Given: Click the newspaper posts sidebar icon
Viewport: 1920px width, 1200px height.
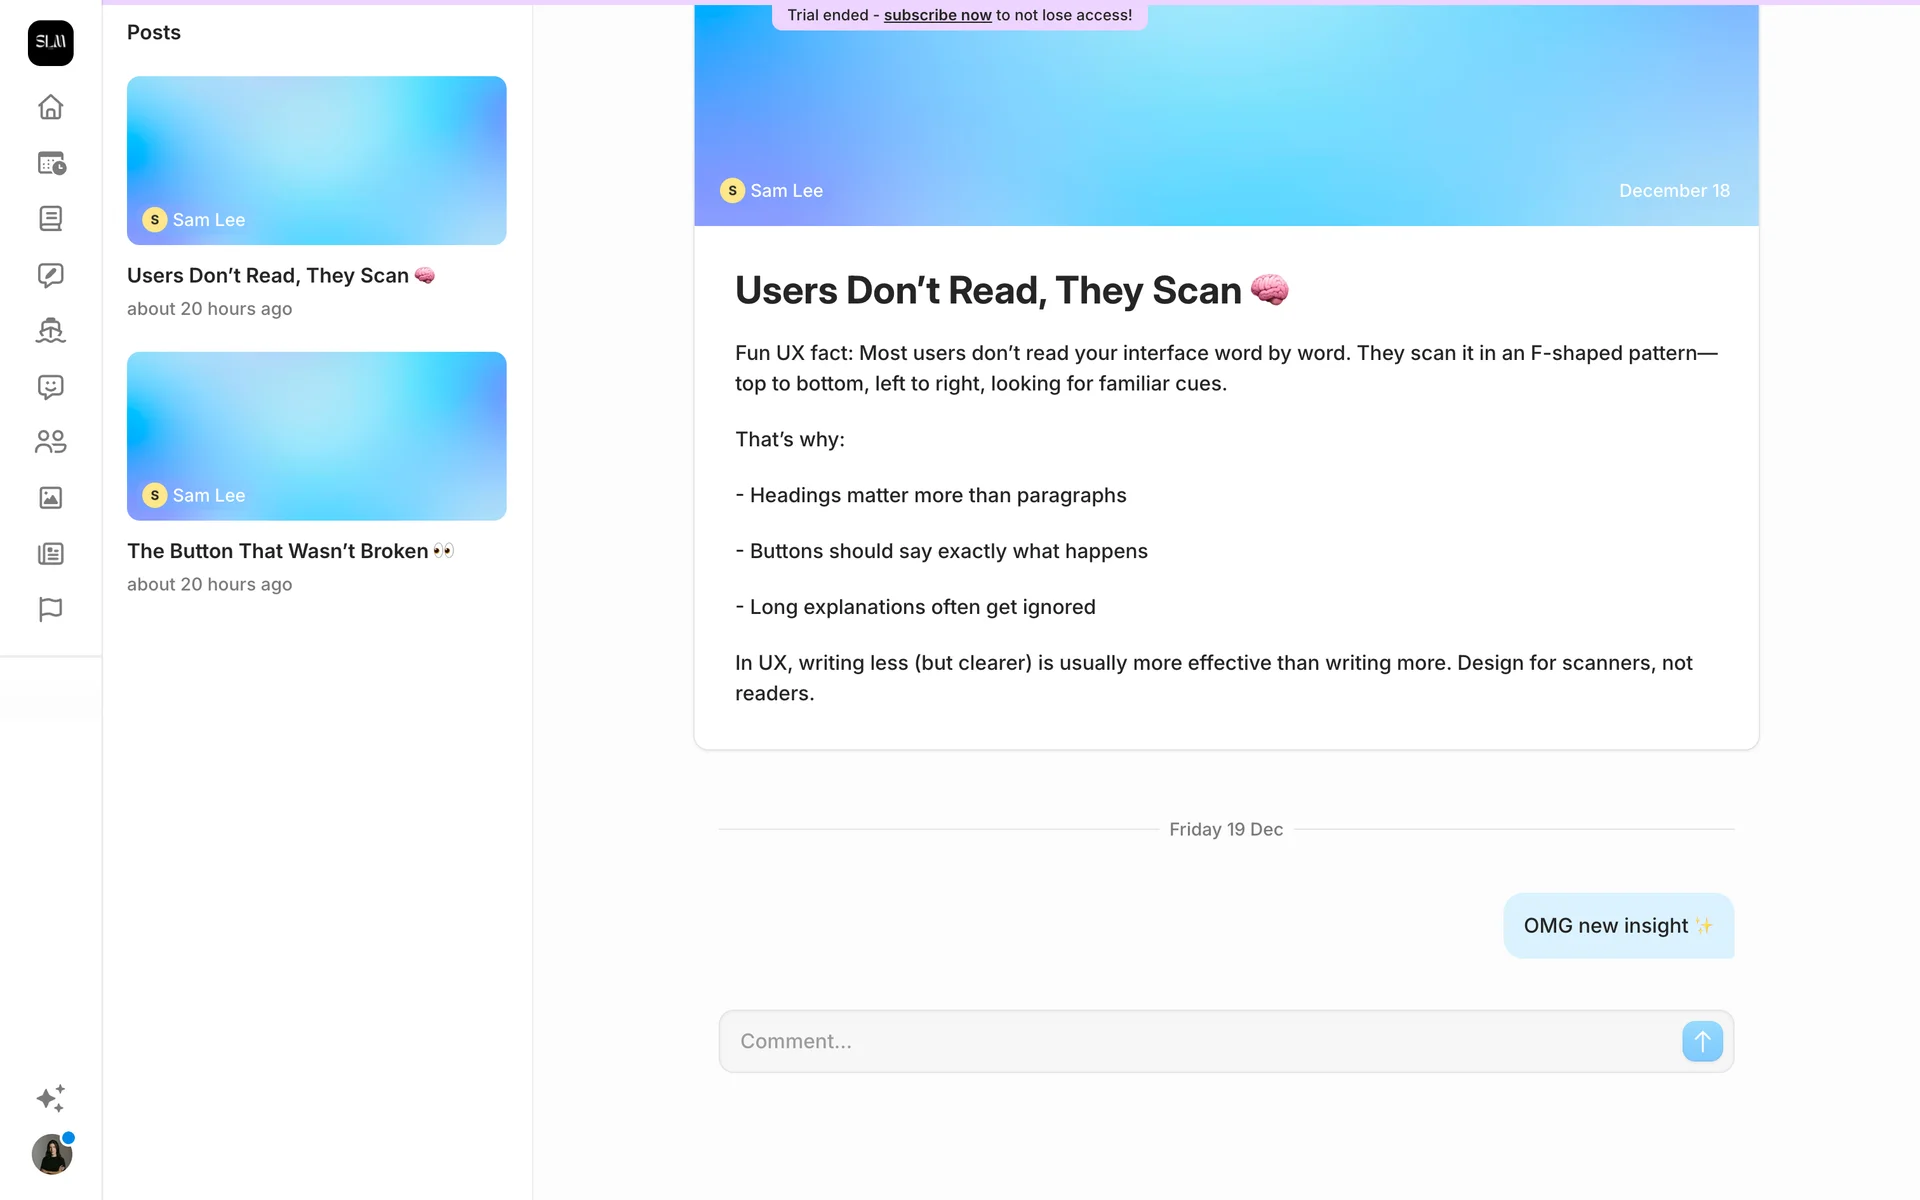Looking at the screenshot, I should pyautogui.click(x=50, y=554).
